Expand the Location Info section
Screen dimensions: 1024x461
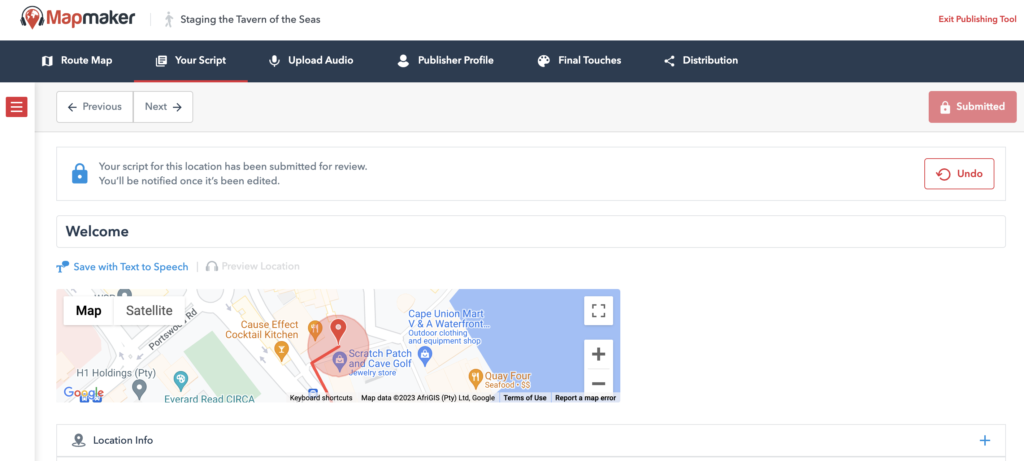[x=984, y=440]
